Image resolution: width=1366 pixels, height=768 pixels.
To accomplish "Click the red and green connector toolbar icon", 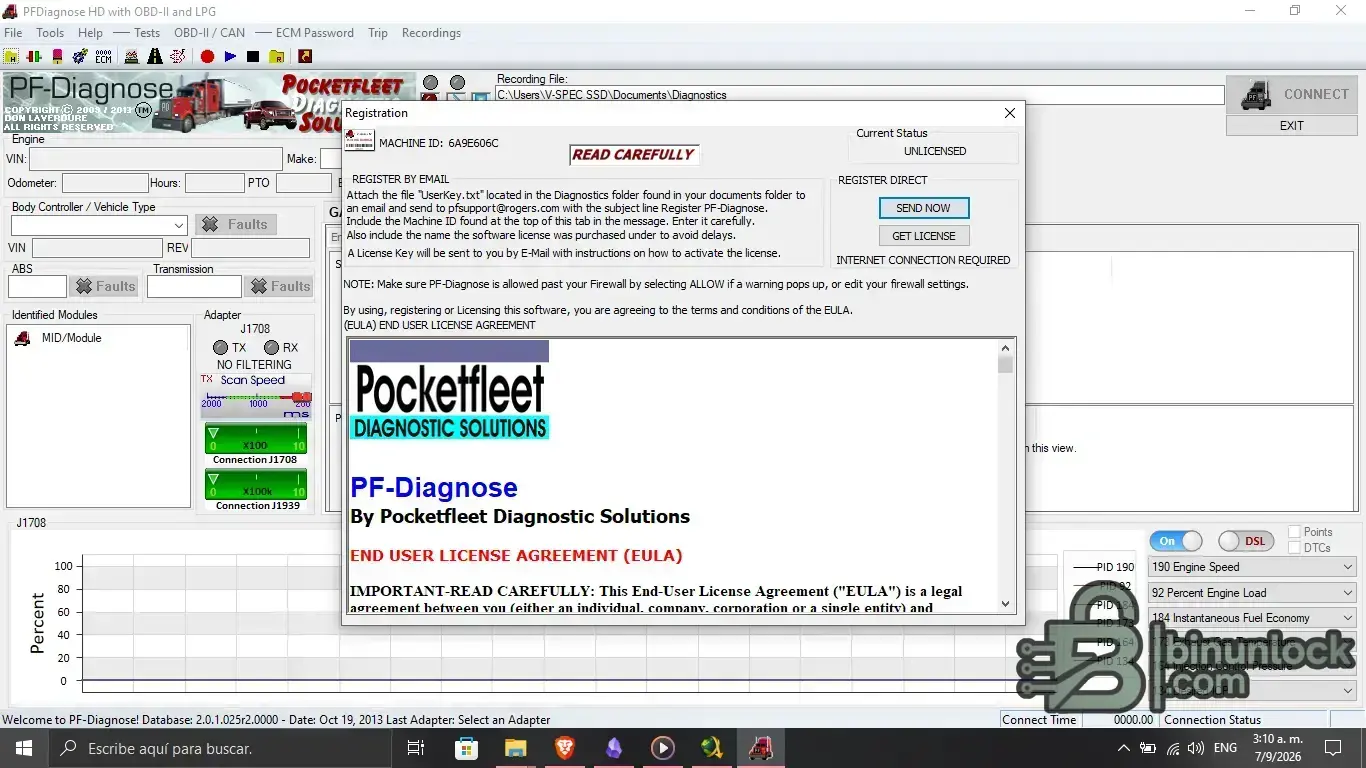I will pos(34,57).
